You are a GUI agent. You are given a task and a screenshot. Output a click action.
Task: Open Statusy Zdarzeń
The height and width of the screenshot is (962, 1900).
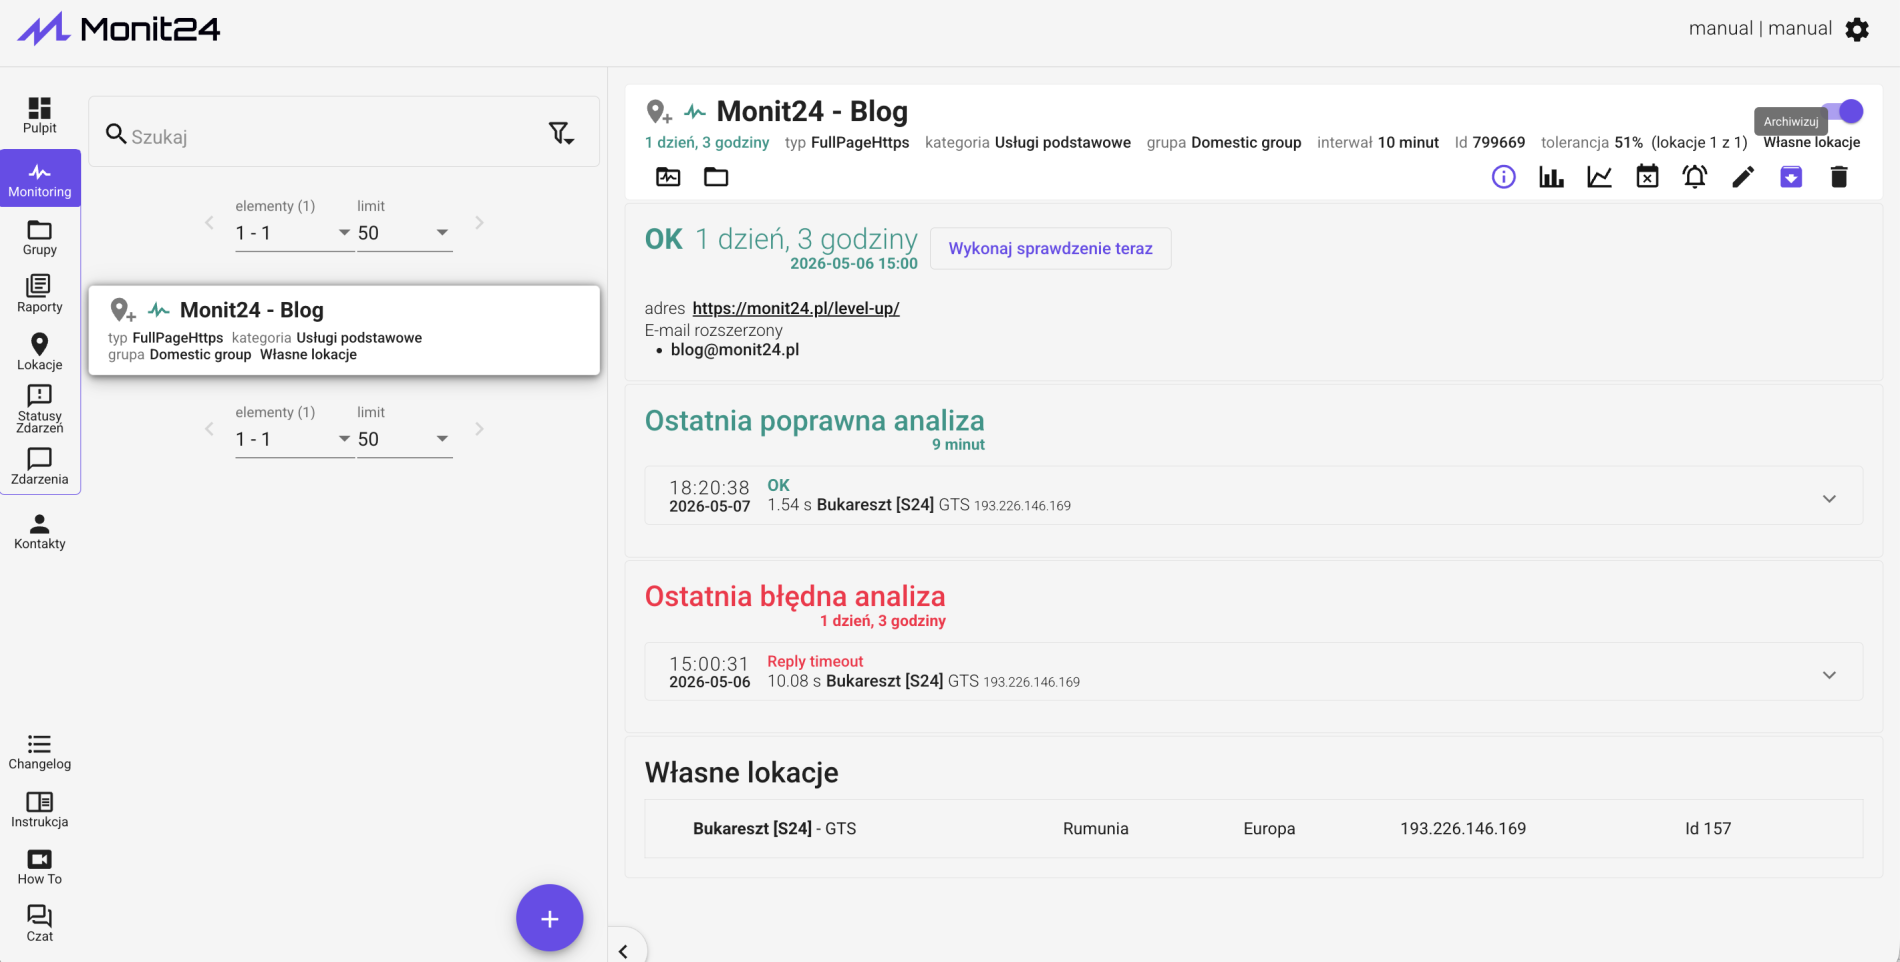tap(40, 409)
